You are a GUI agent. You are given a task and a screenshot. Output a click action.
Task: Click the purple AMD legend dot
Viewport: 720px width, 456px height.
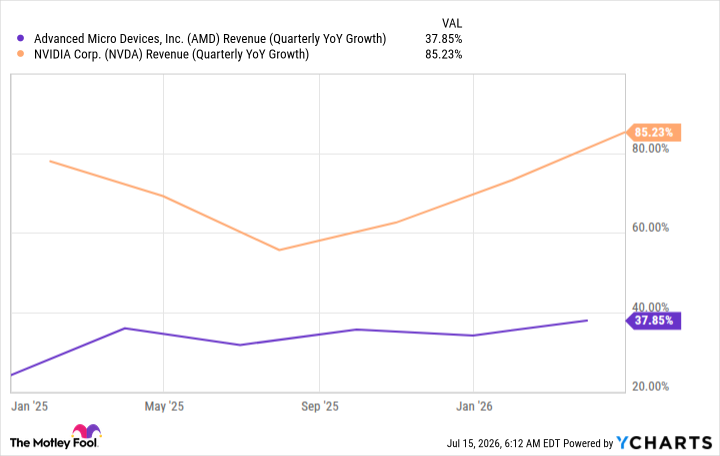coord(20,39)
